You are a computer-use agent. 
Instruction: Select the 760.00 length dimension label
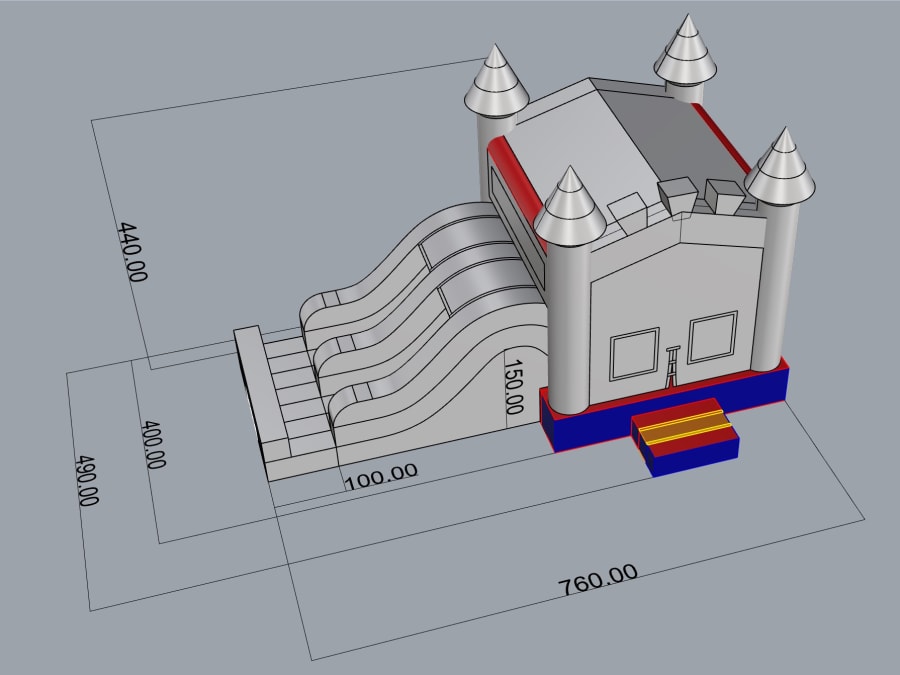click(598, 579)
